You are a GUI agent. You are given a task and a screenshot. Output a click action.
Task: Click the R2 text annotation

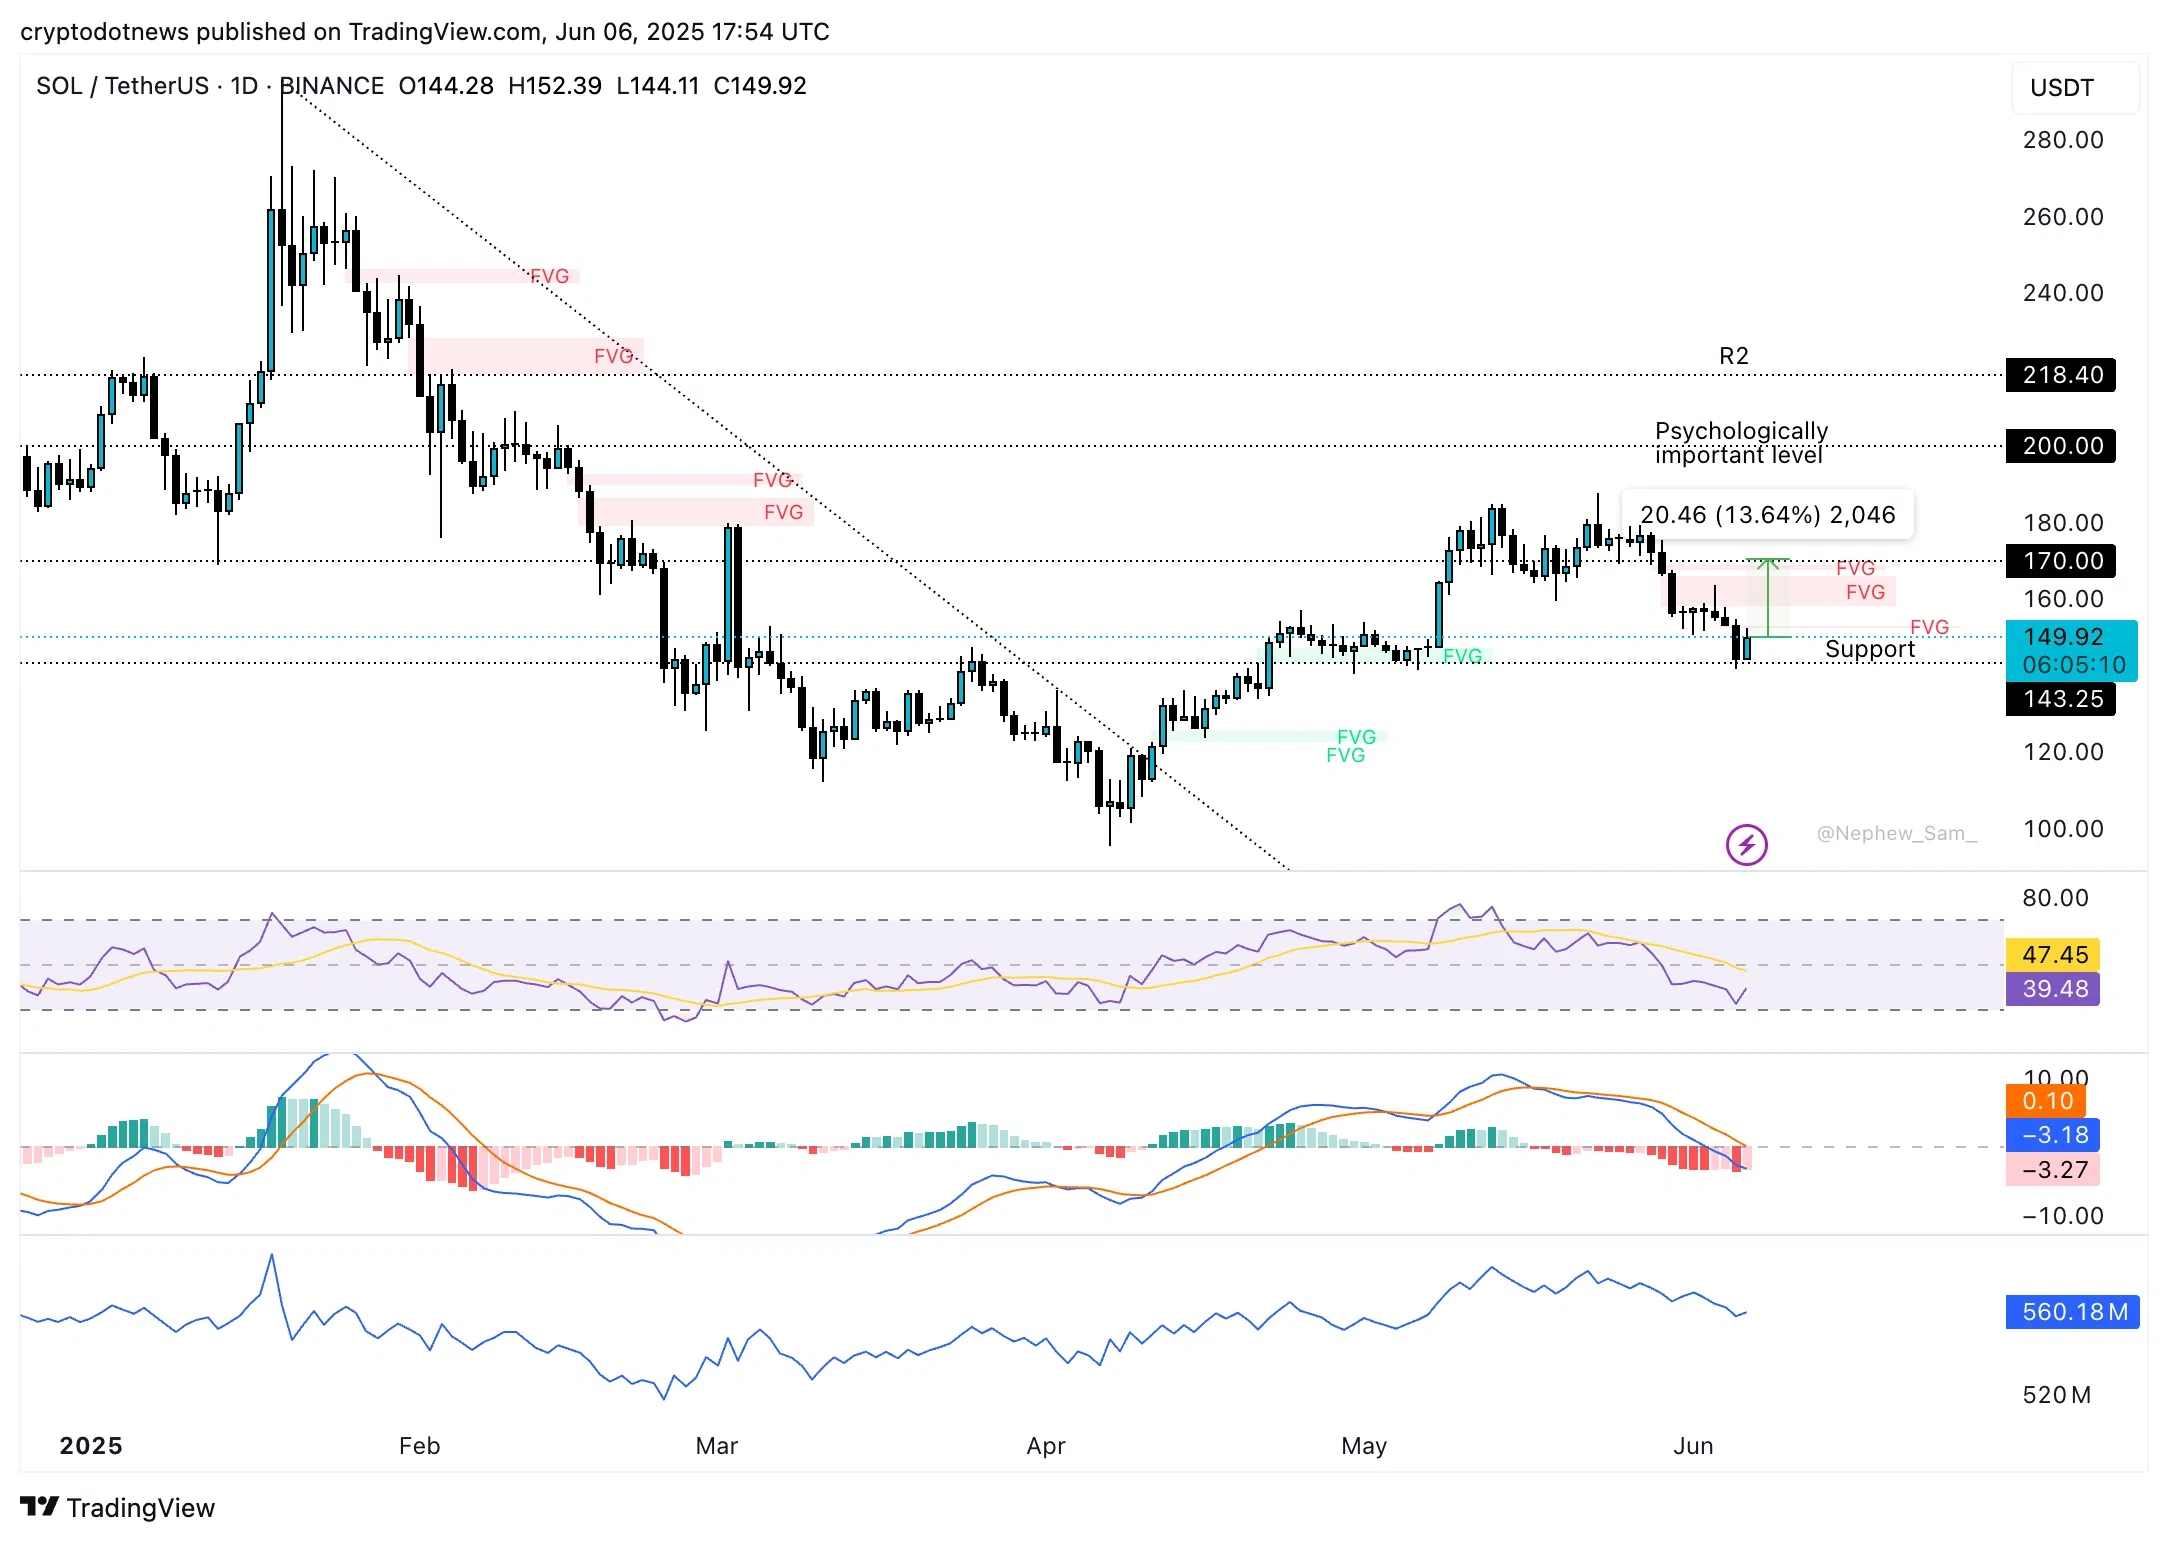tap(1733, 356)
